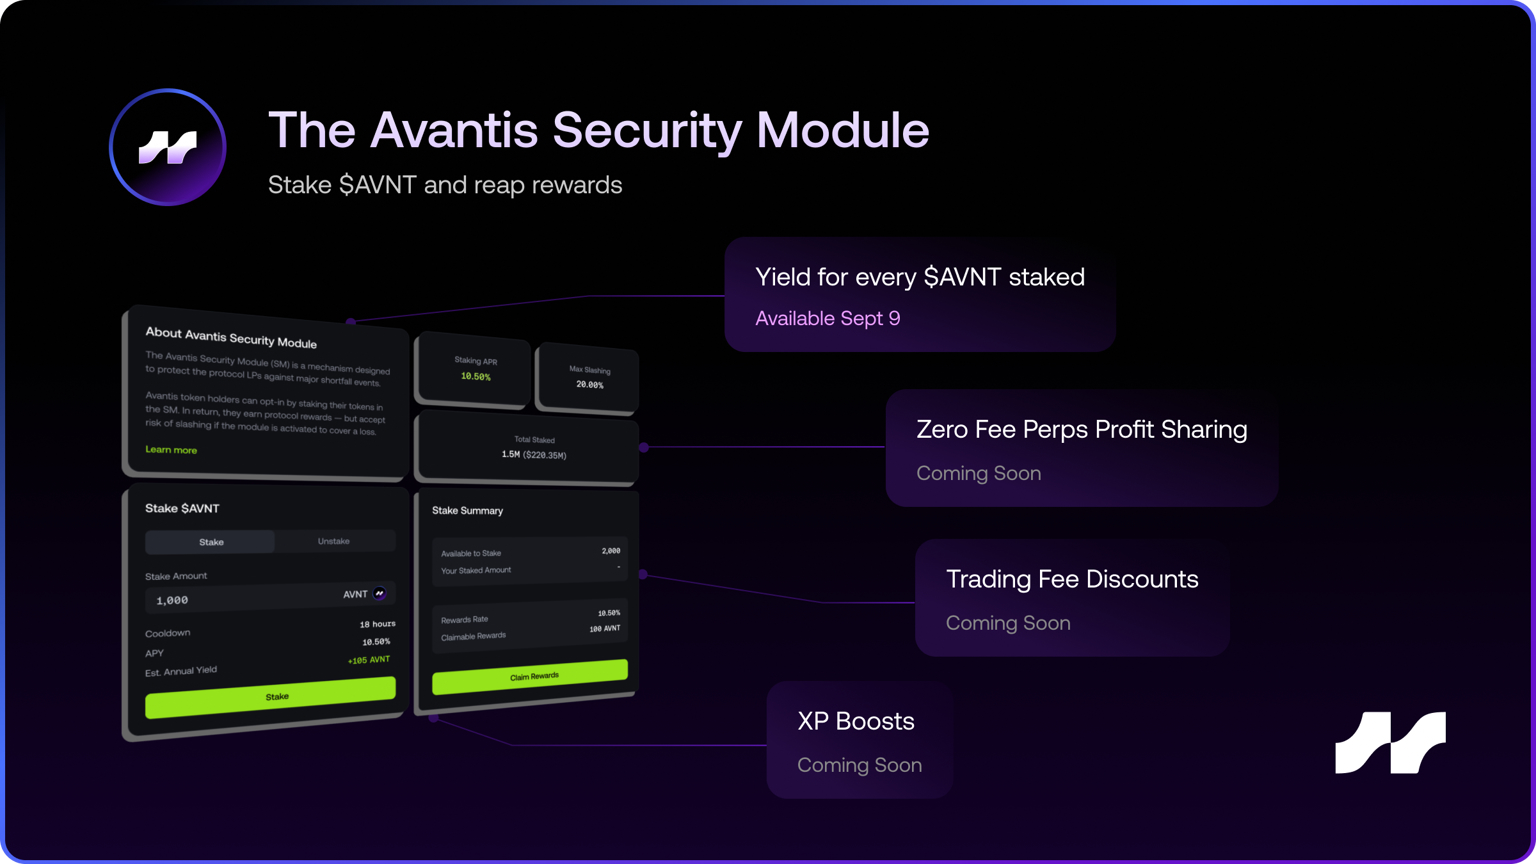This screenshot has height=864, width=1536.
Task: Click the Avantis logo in the top-left circle
Action: (168, 147)
